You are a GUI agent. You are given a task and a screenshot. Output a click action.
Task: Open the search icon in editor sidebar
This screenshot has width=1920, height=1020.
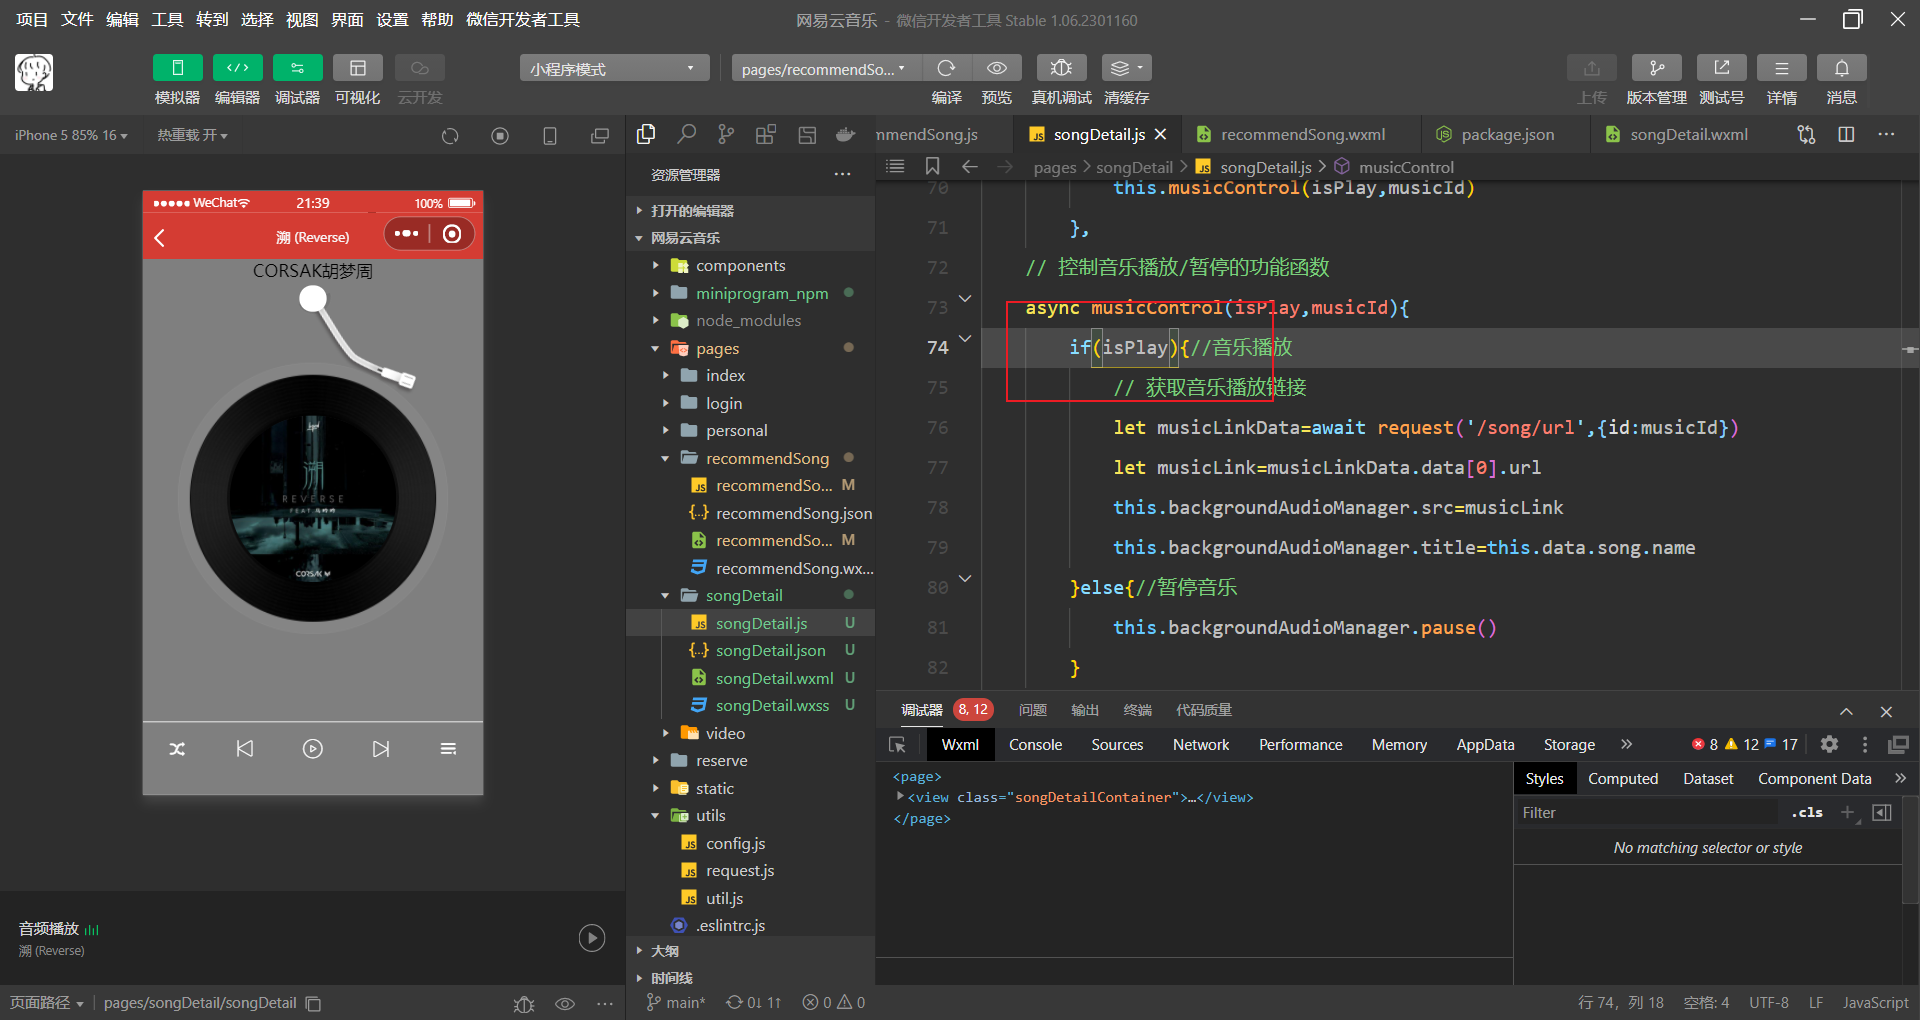point(686,134)
